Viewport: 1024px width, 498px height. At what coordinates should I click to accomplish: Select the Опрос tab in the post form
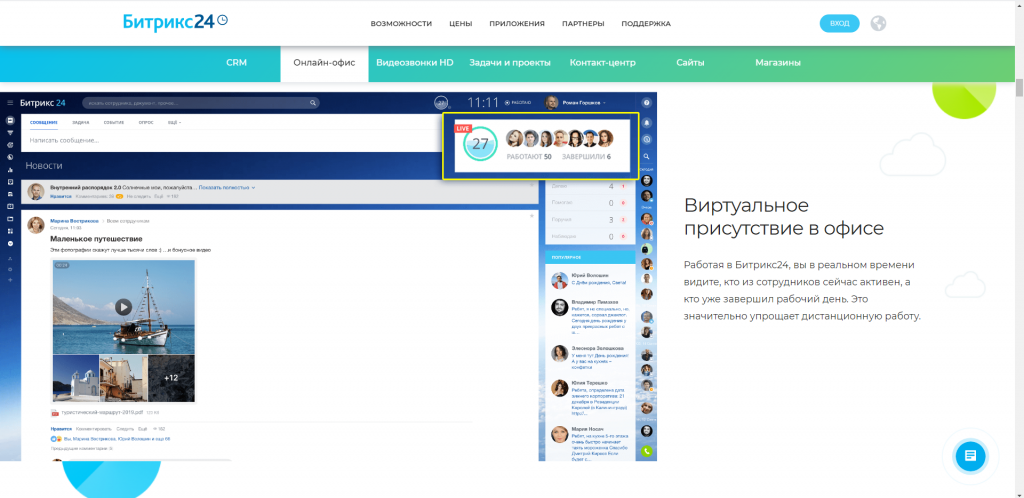coord(147,122)
